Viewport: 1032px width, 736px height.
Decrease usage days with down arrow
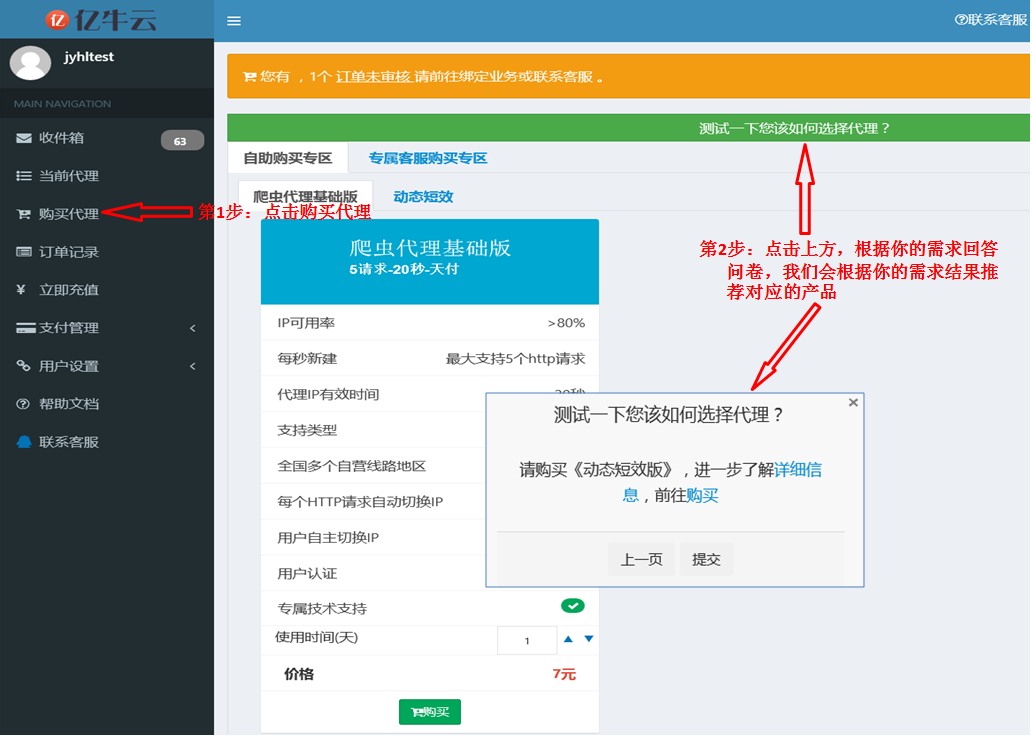(x=589, y=639)
